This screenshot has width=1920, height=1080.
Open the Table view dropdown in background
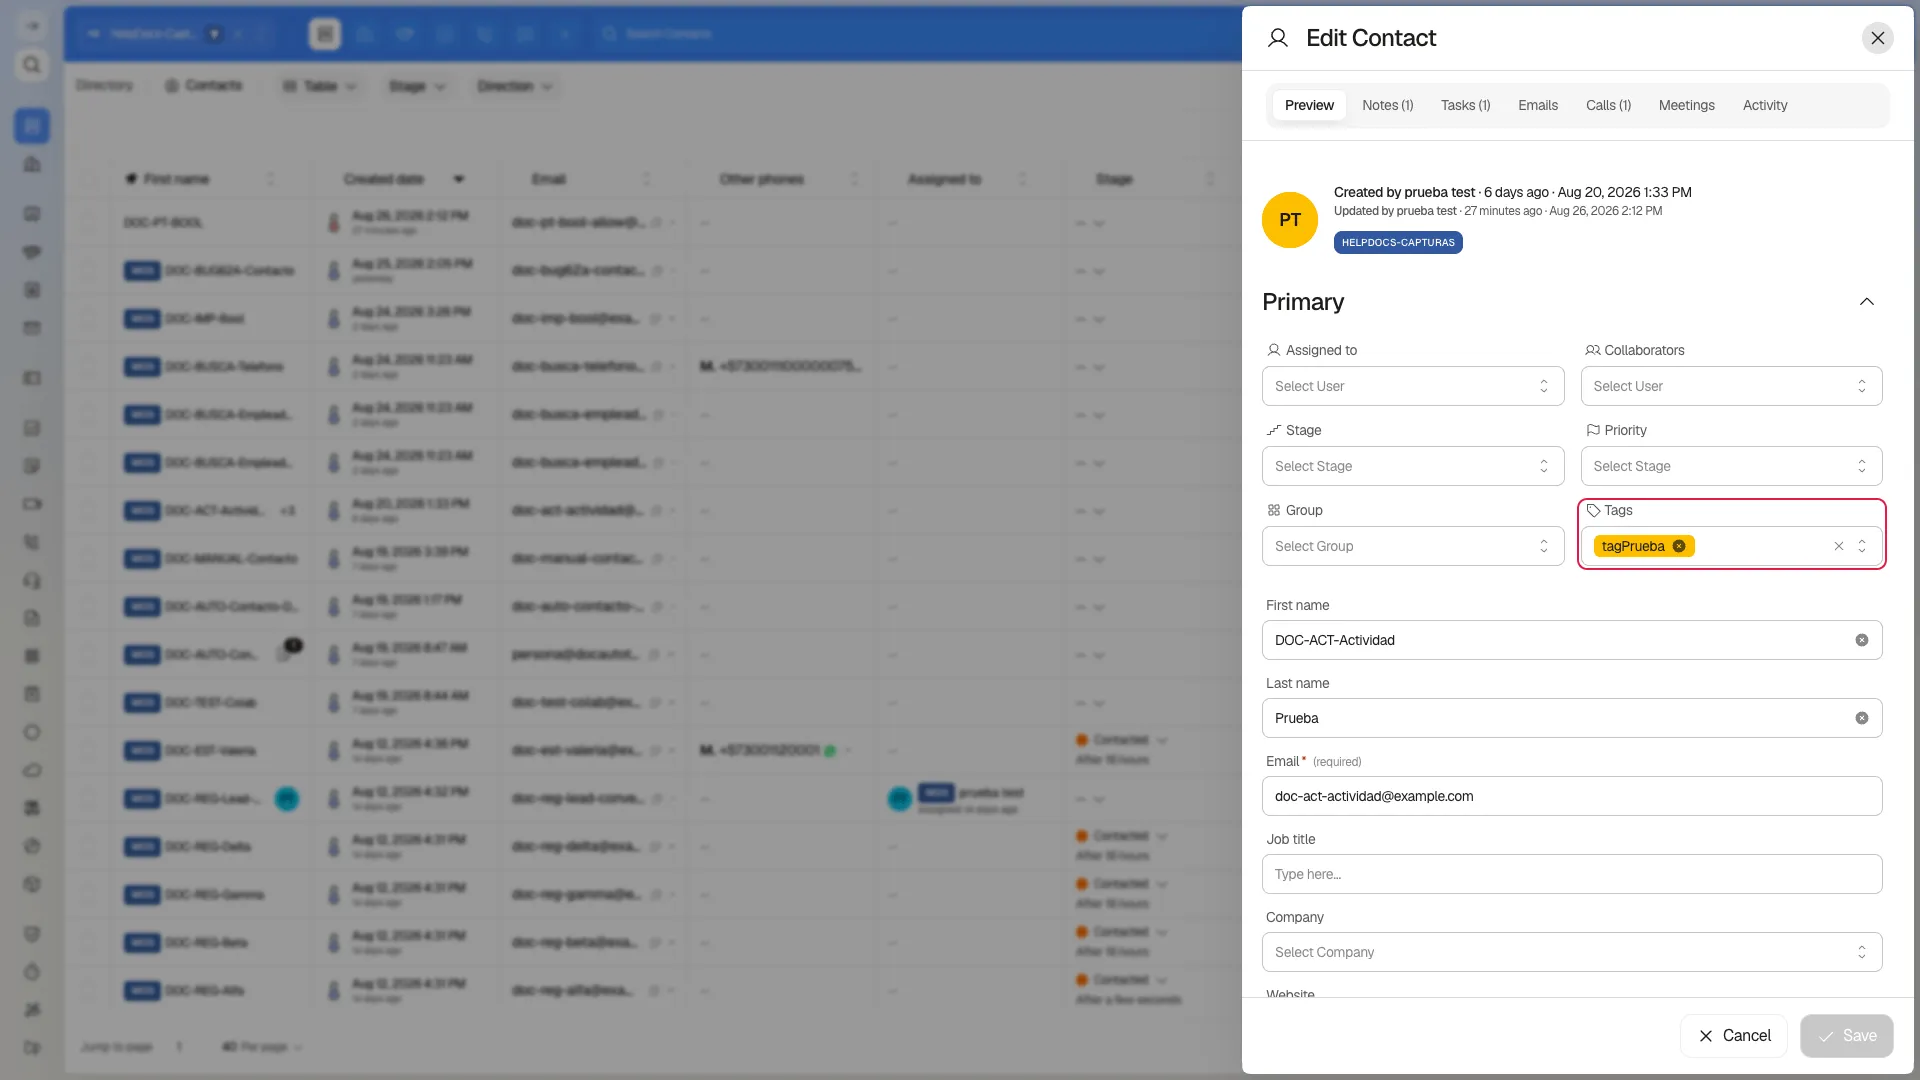319,86
